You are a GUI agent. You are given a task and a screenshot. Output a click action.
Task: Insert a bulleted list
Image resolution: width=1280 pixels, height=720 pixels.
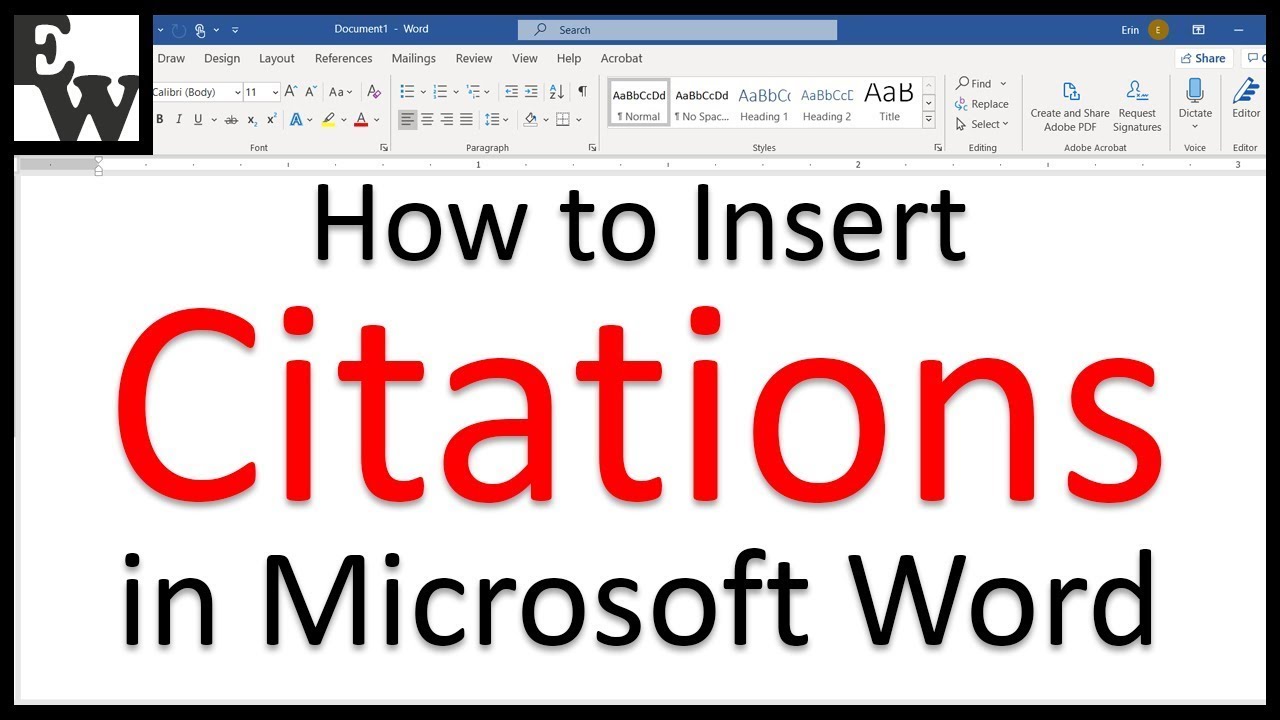point(408,91)
